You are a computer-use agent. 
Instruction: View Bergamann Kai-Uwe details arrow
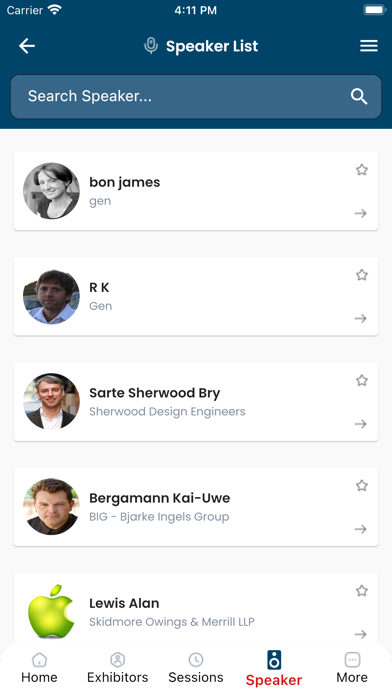(360, 529)
